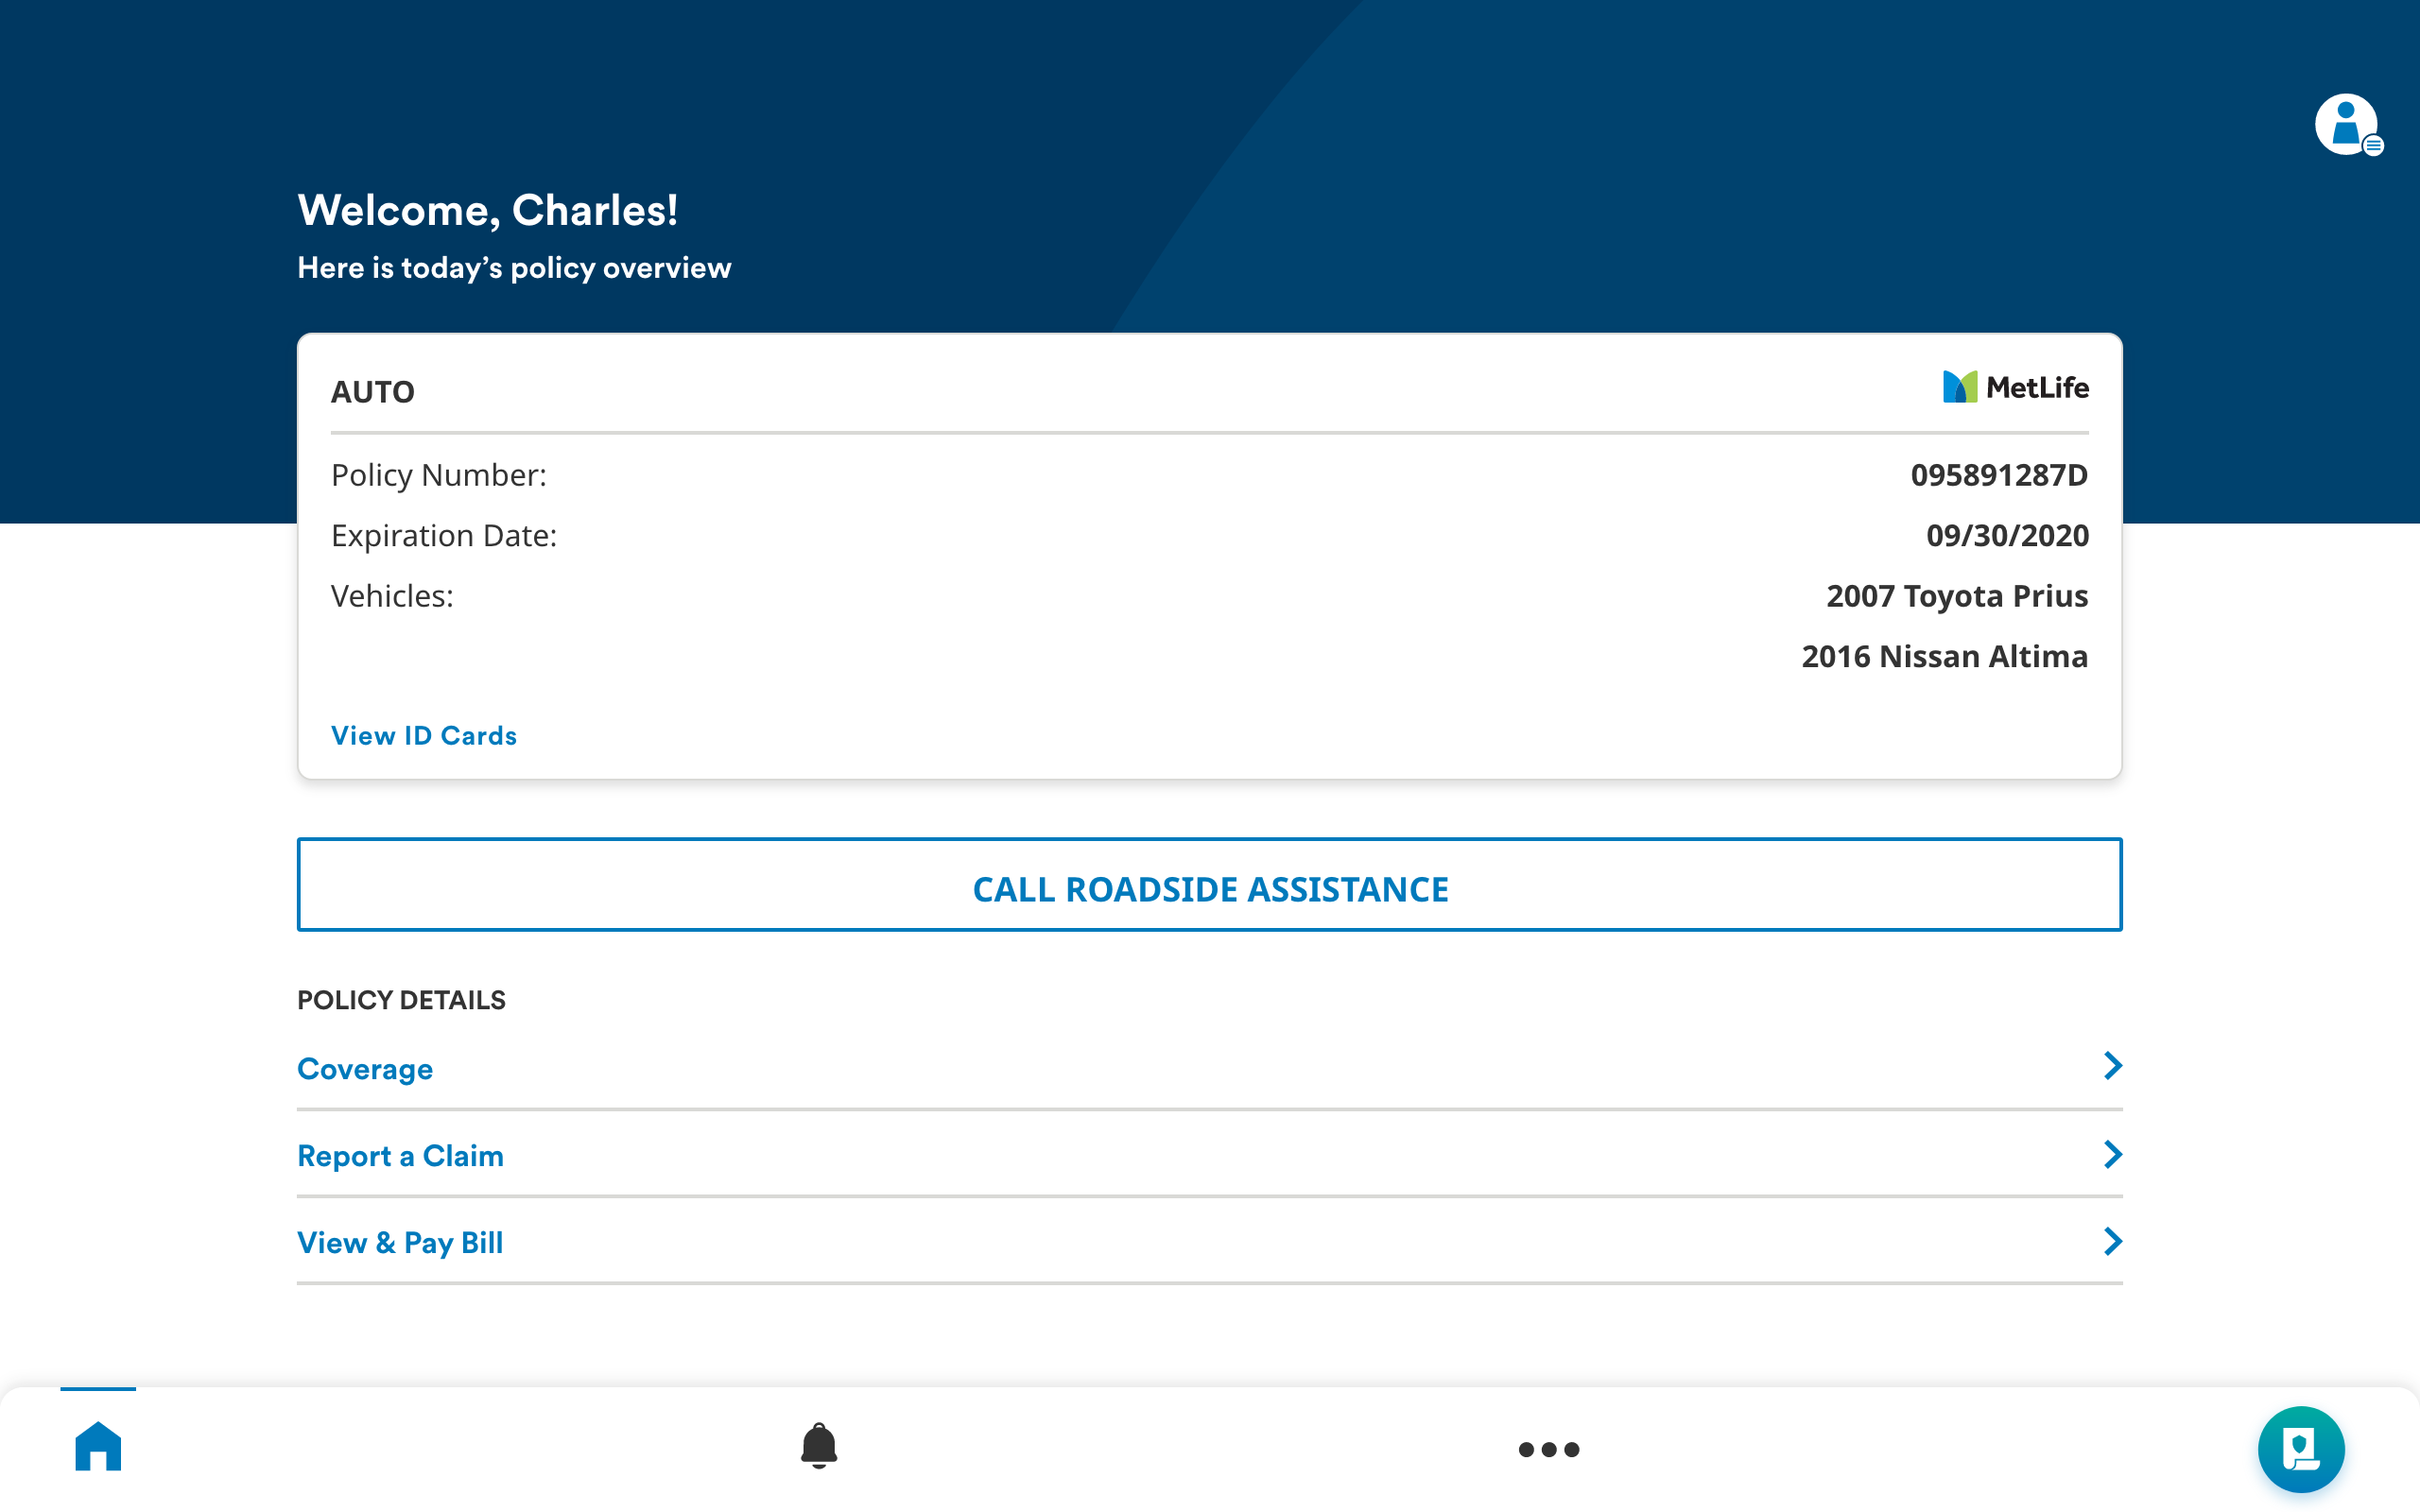
Task: Click the Vehicles label
Action: pos(392,596)
